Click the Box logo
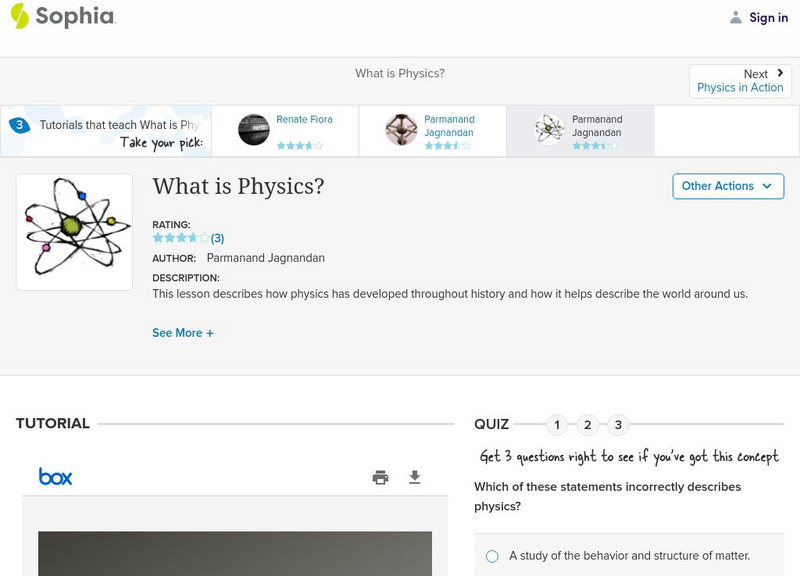Viewport: 800px width, 576px height. point(55,477)
